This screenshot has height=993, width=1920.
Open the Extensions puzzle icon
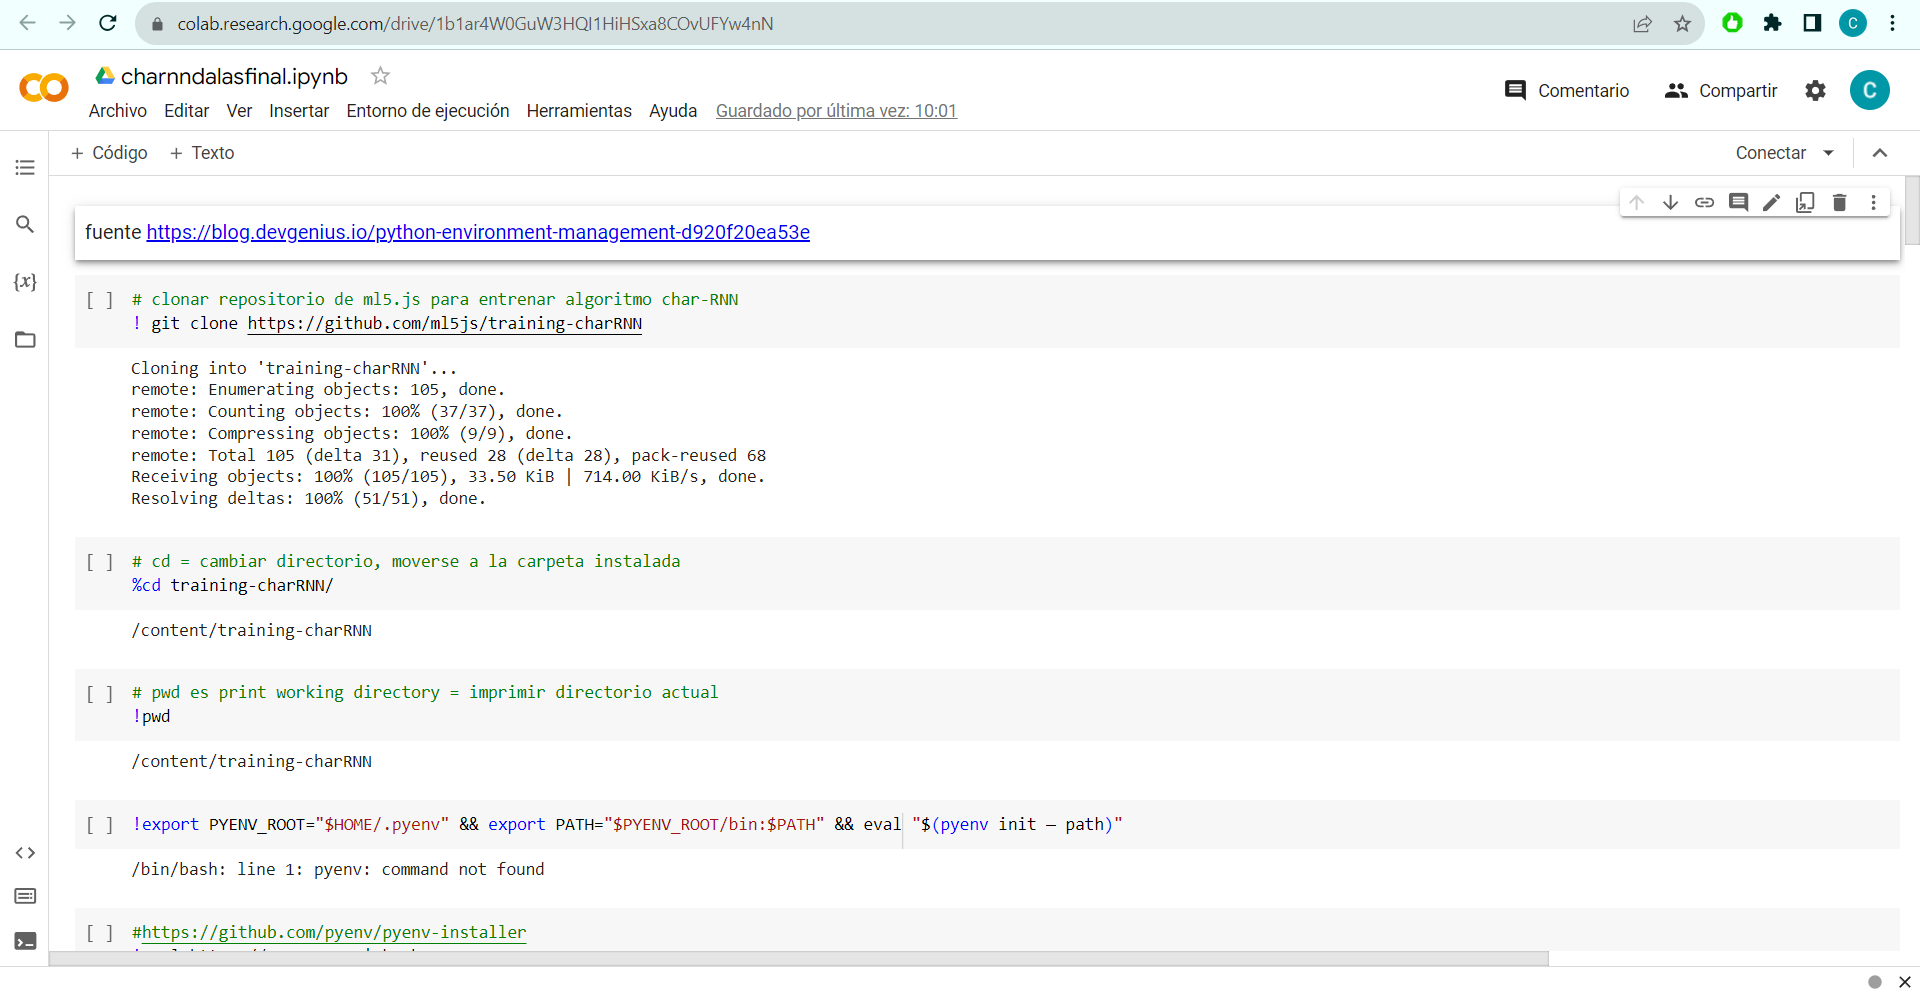click(x=1772, y=23)
